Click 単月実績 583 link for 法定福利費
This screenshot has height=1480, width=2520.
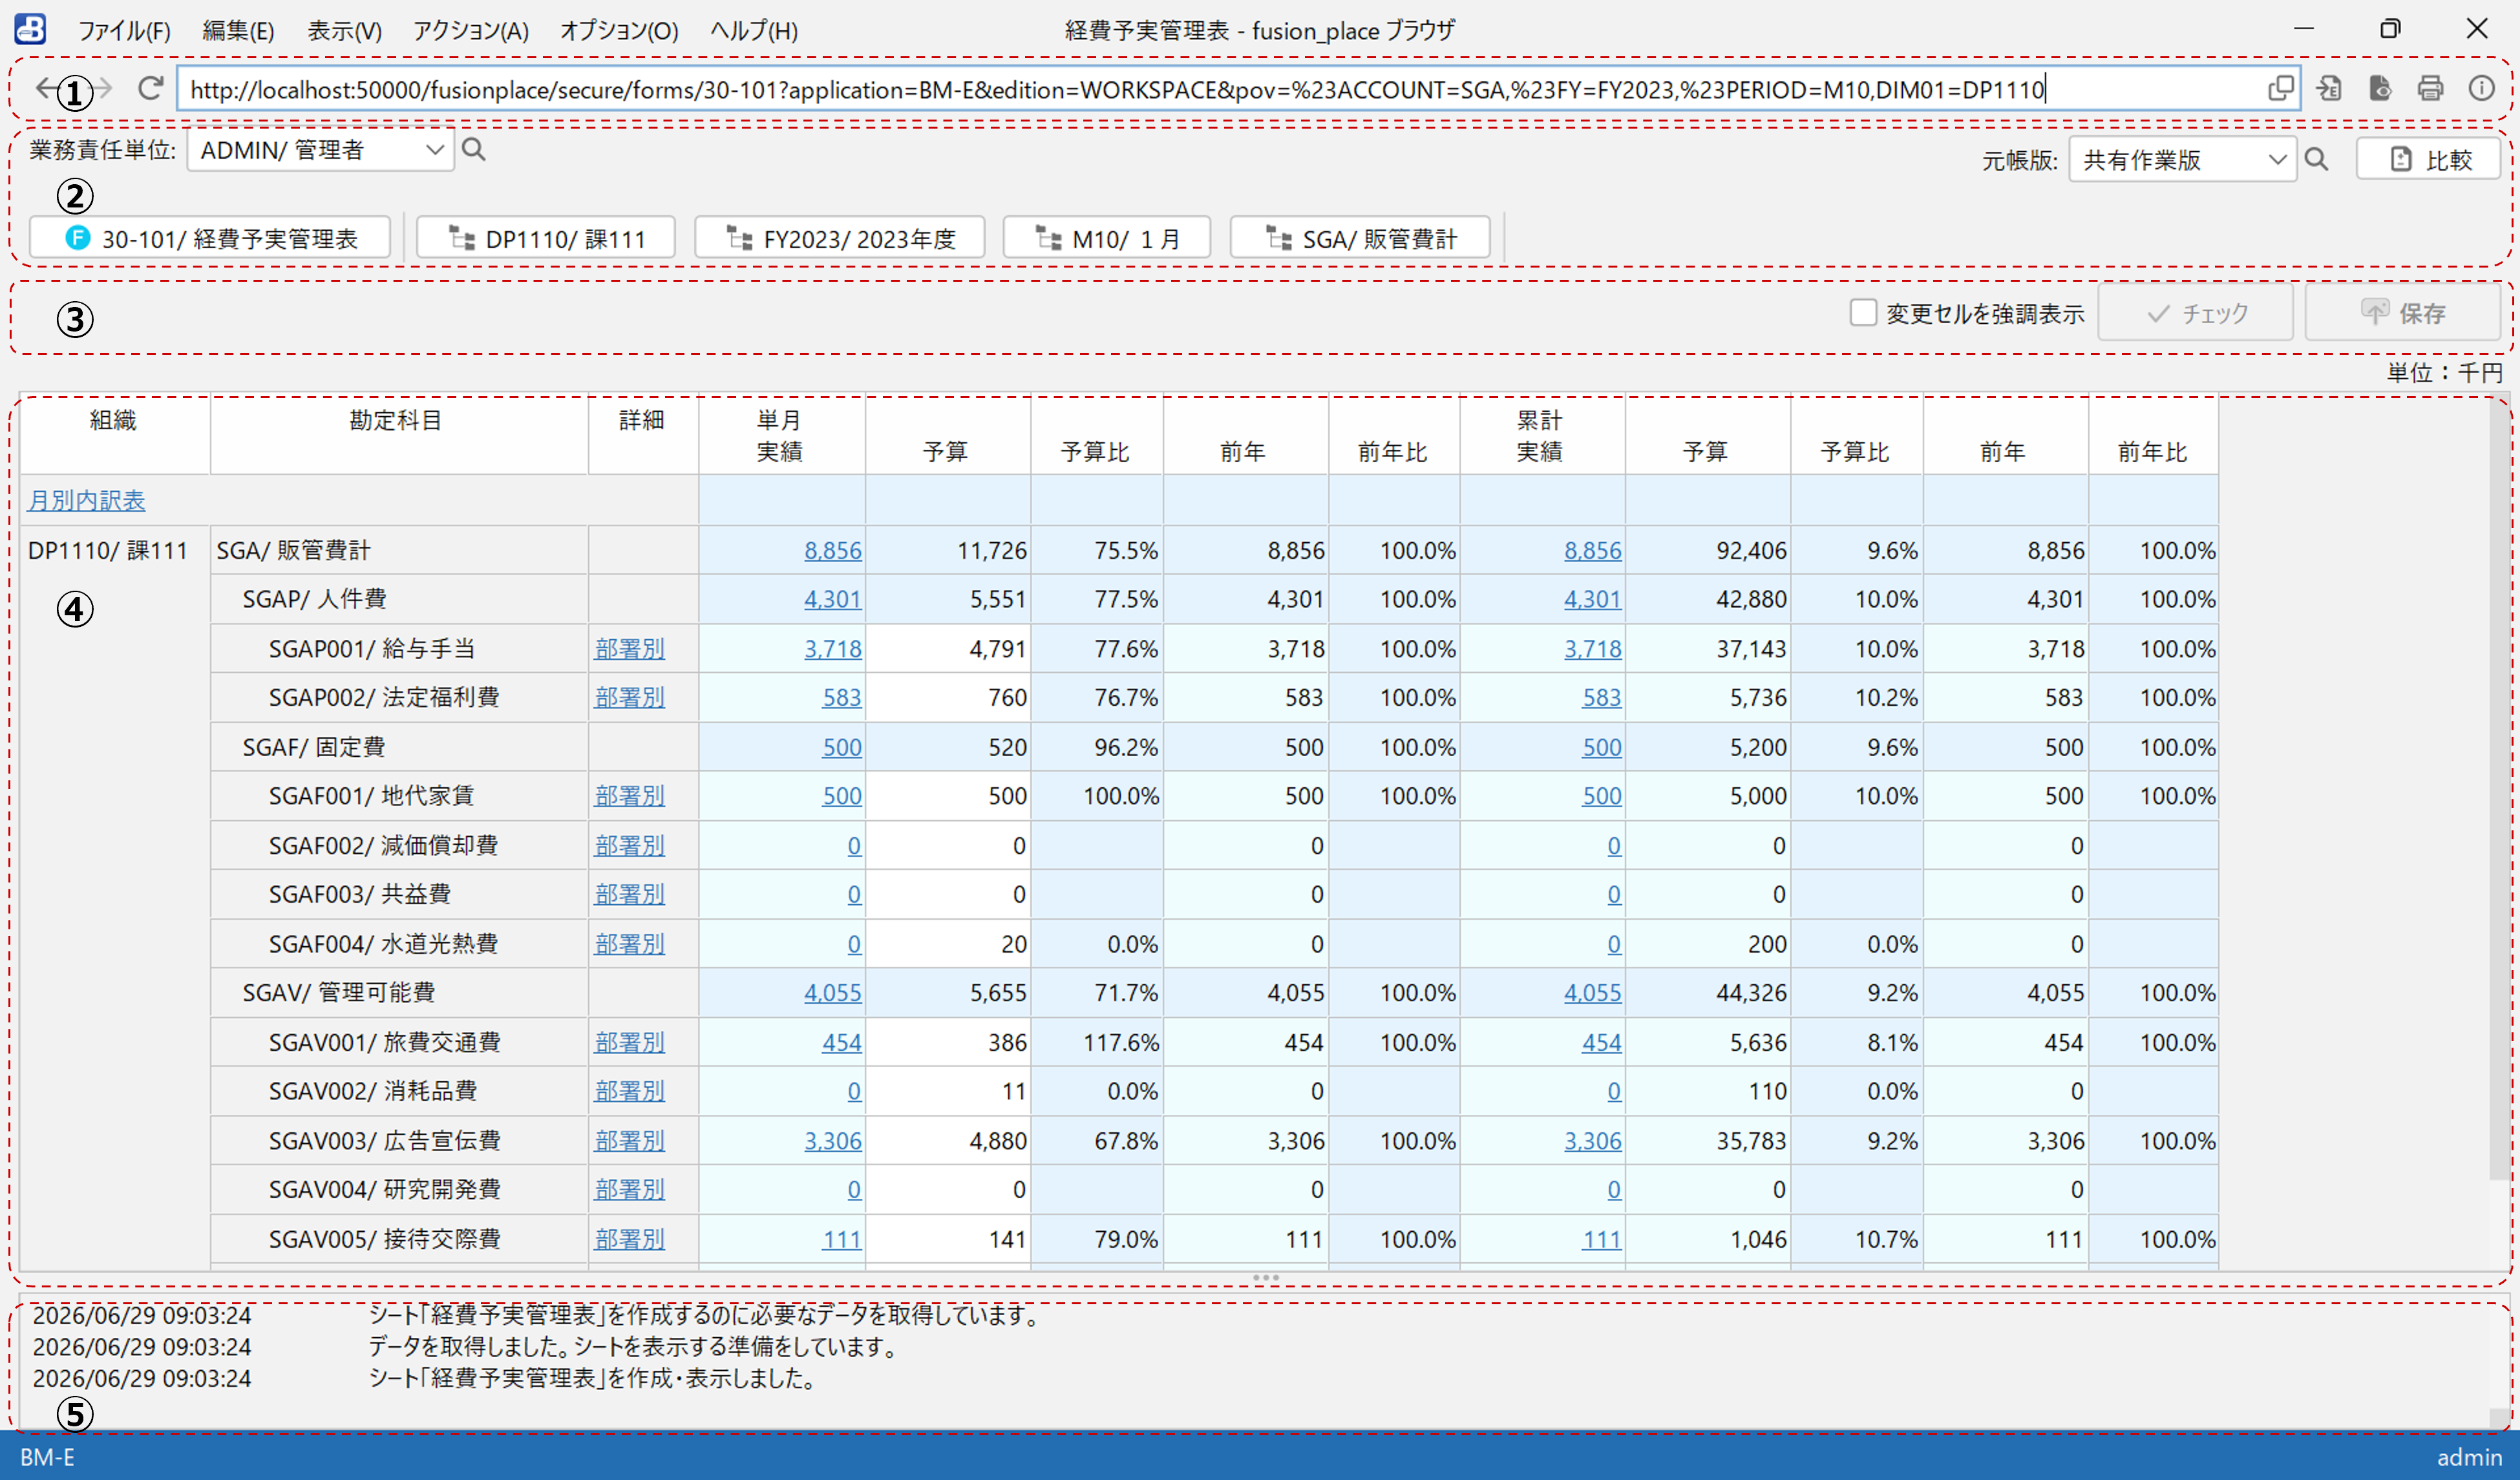[x=841, y=697]
